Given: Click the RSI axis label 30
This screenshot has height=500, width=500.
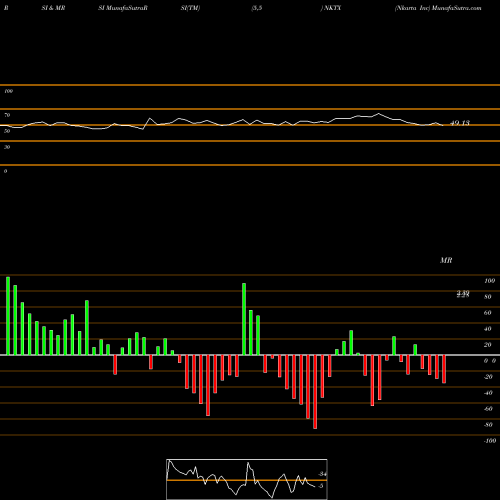Looking at the screenshot, I should click(7, 147).
